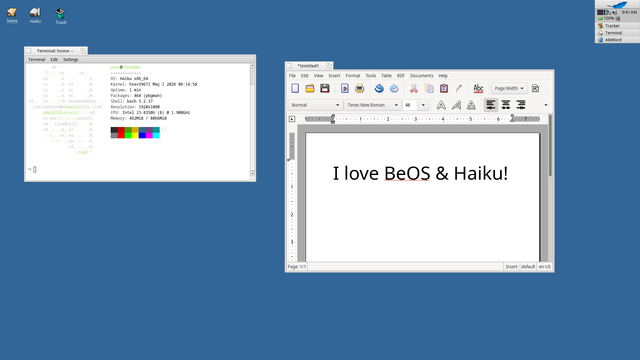This screenshot has height=360, width=640.
Task: Cut selection with the scissors icon
Action: click(414, 88)
